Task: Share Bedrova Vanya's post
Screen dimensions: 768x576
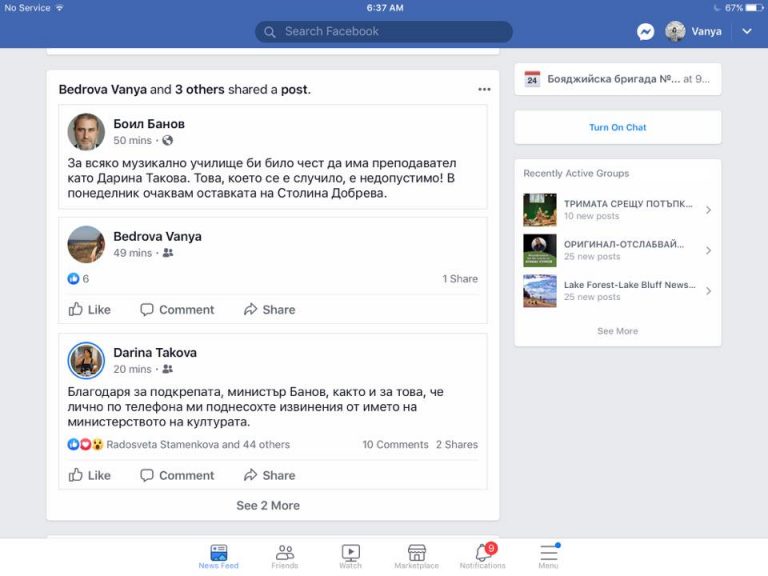Action: click(x=269, y=310)
